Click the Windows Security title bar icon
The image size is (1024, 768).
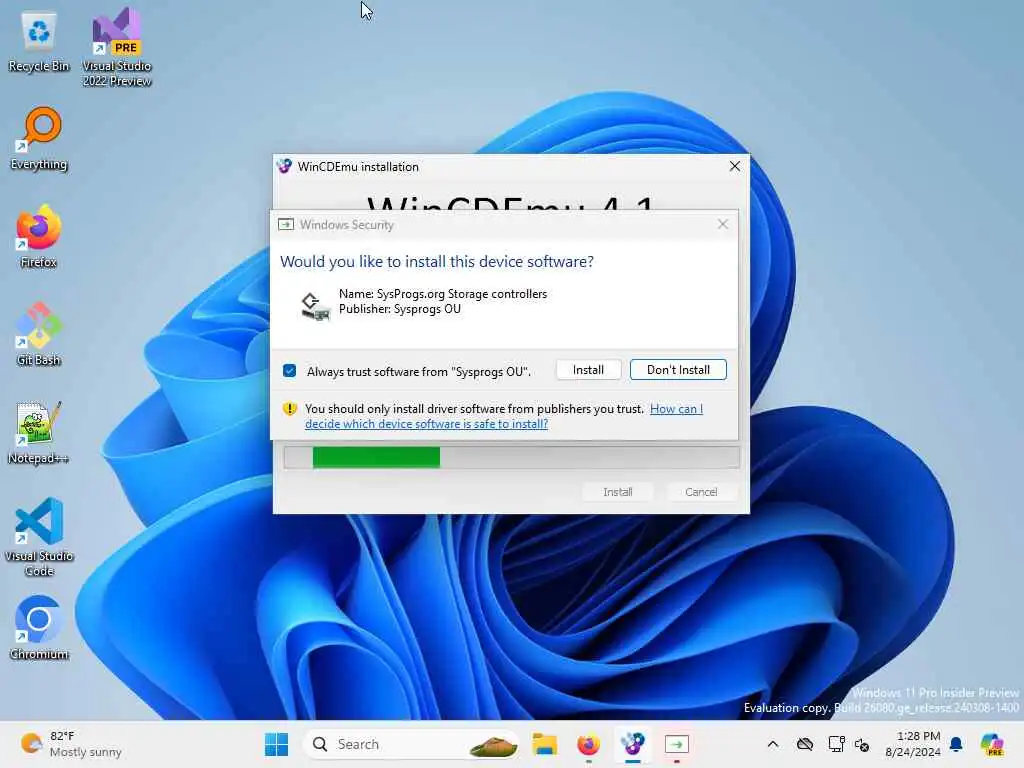(286, 225)
